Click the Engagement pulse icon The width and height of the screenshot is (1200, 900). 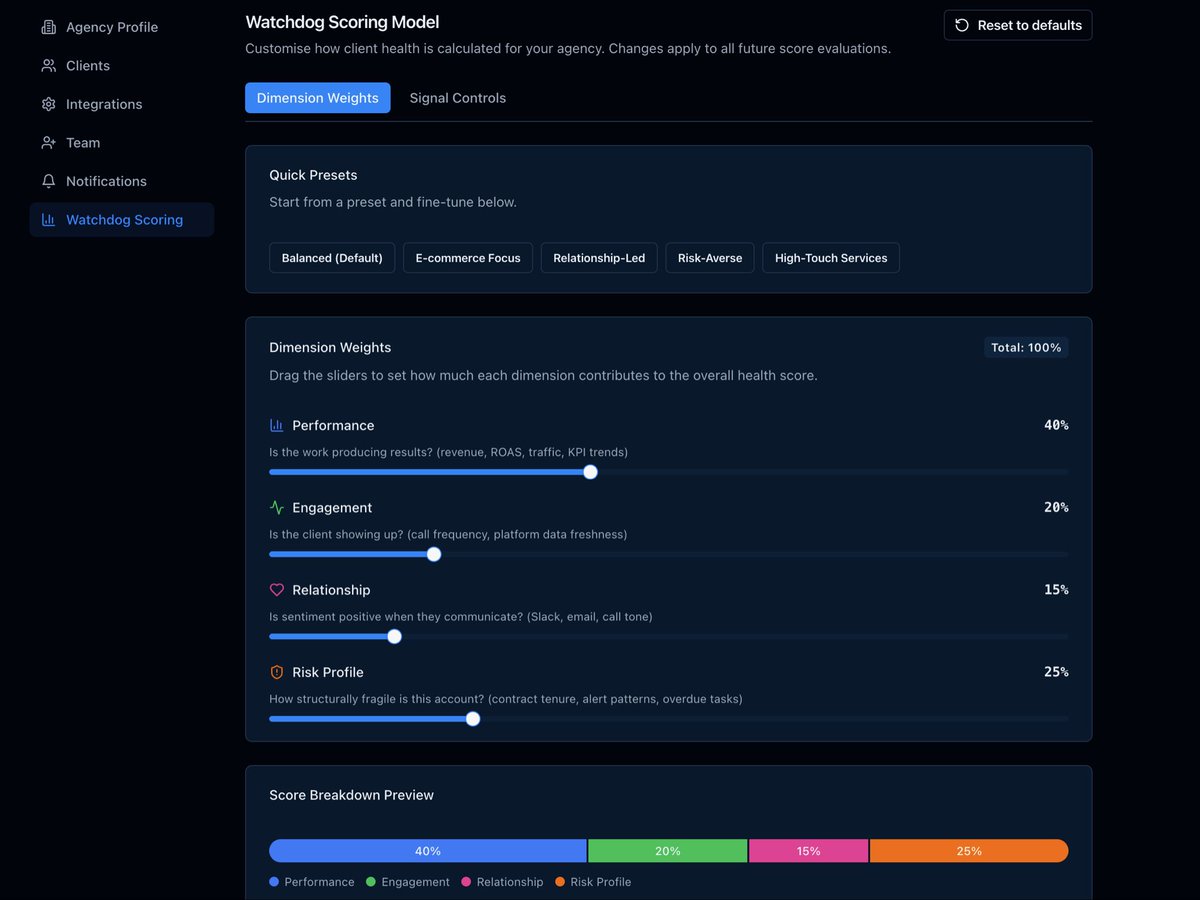click(x=277, y=507)
